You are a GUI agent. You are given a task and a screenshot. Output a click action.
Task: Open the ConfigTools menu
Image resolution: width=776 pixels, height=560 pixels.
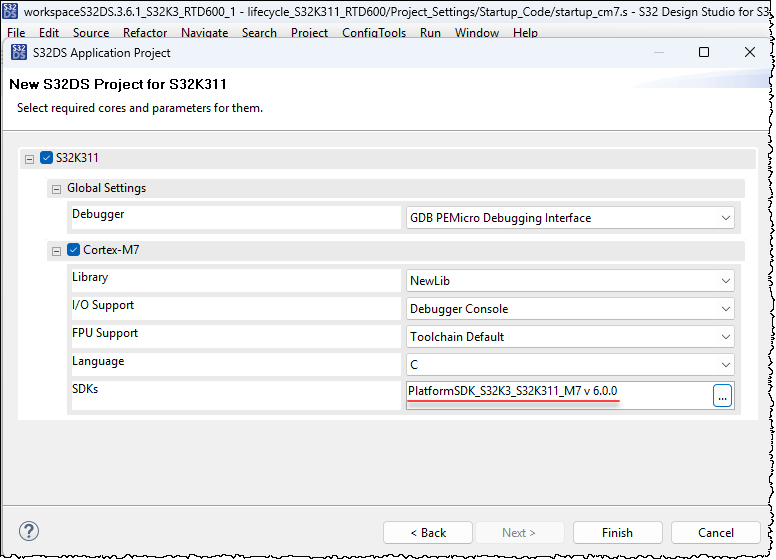click(x=374, y=33)
